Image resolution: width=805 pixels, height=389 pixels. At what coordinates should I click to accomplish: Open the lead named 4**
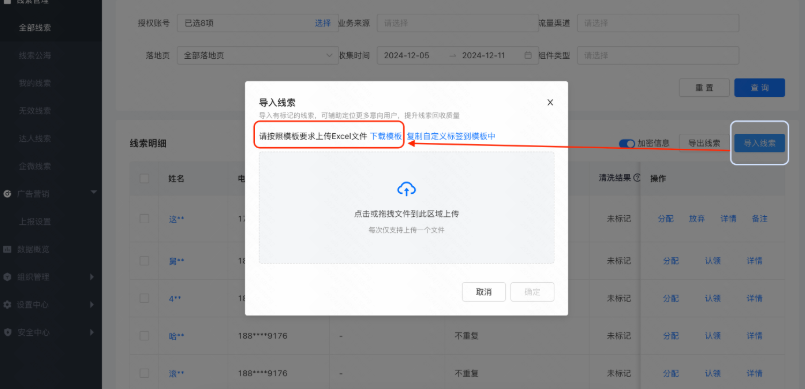click(x=175, y=298)
